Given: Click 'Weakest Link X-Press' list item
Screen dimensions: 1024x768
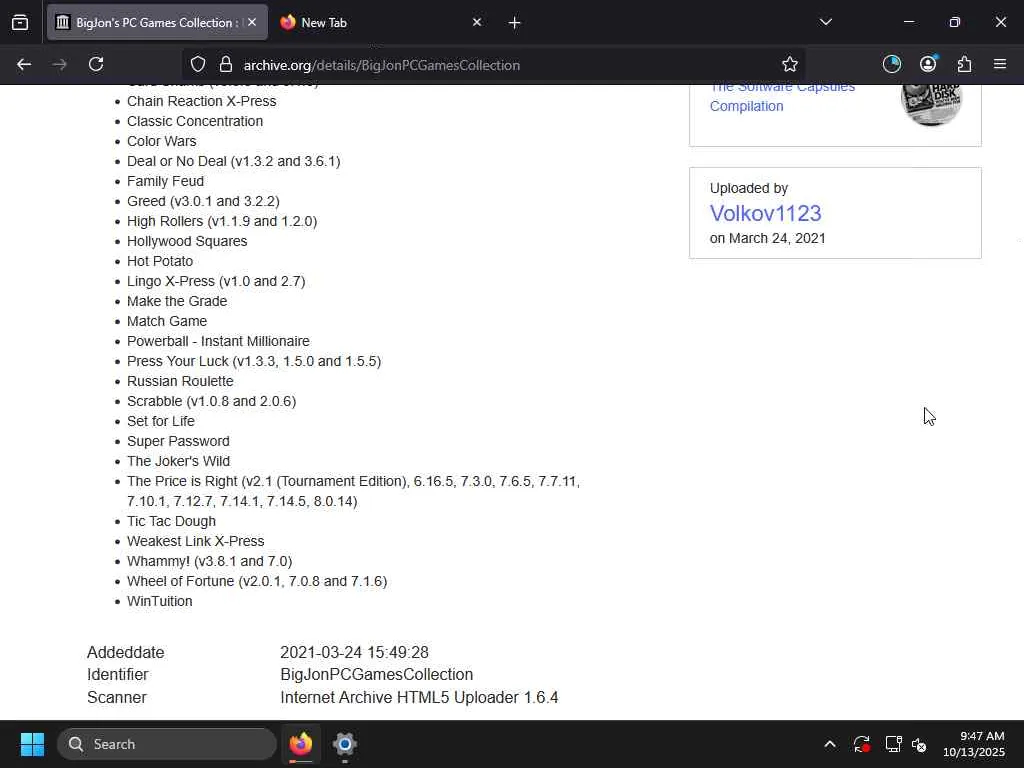Looking at the screenshot, I should (x=195, y=541).
